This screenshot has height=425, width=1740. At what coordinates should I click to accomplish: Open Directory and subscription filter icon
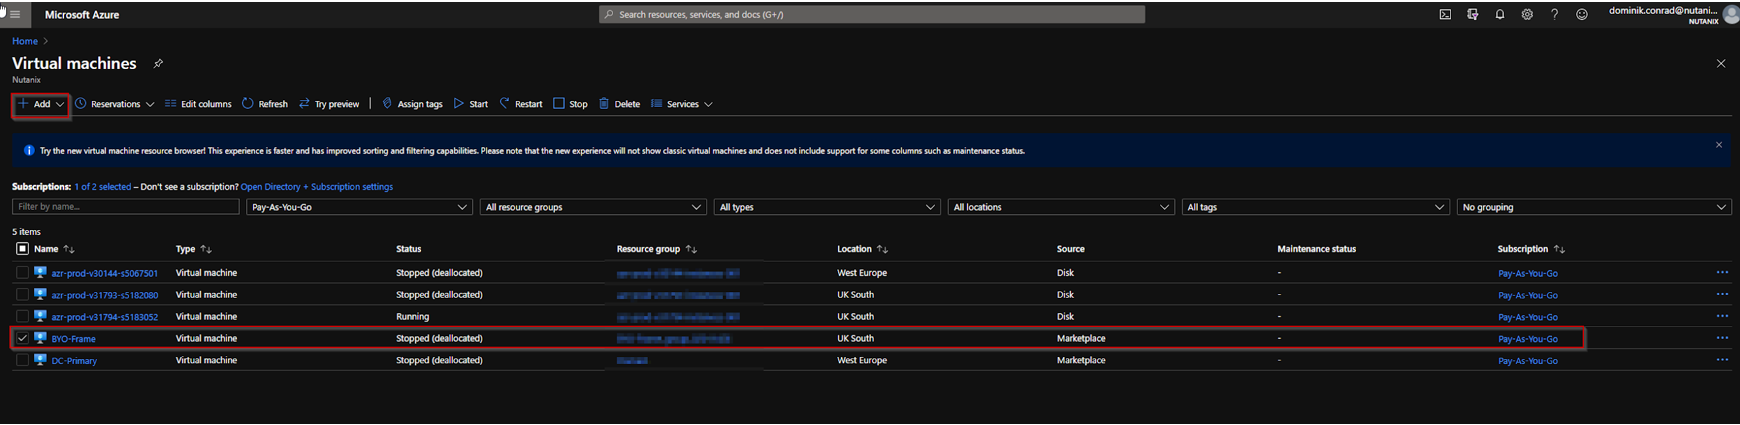1472,15
